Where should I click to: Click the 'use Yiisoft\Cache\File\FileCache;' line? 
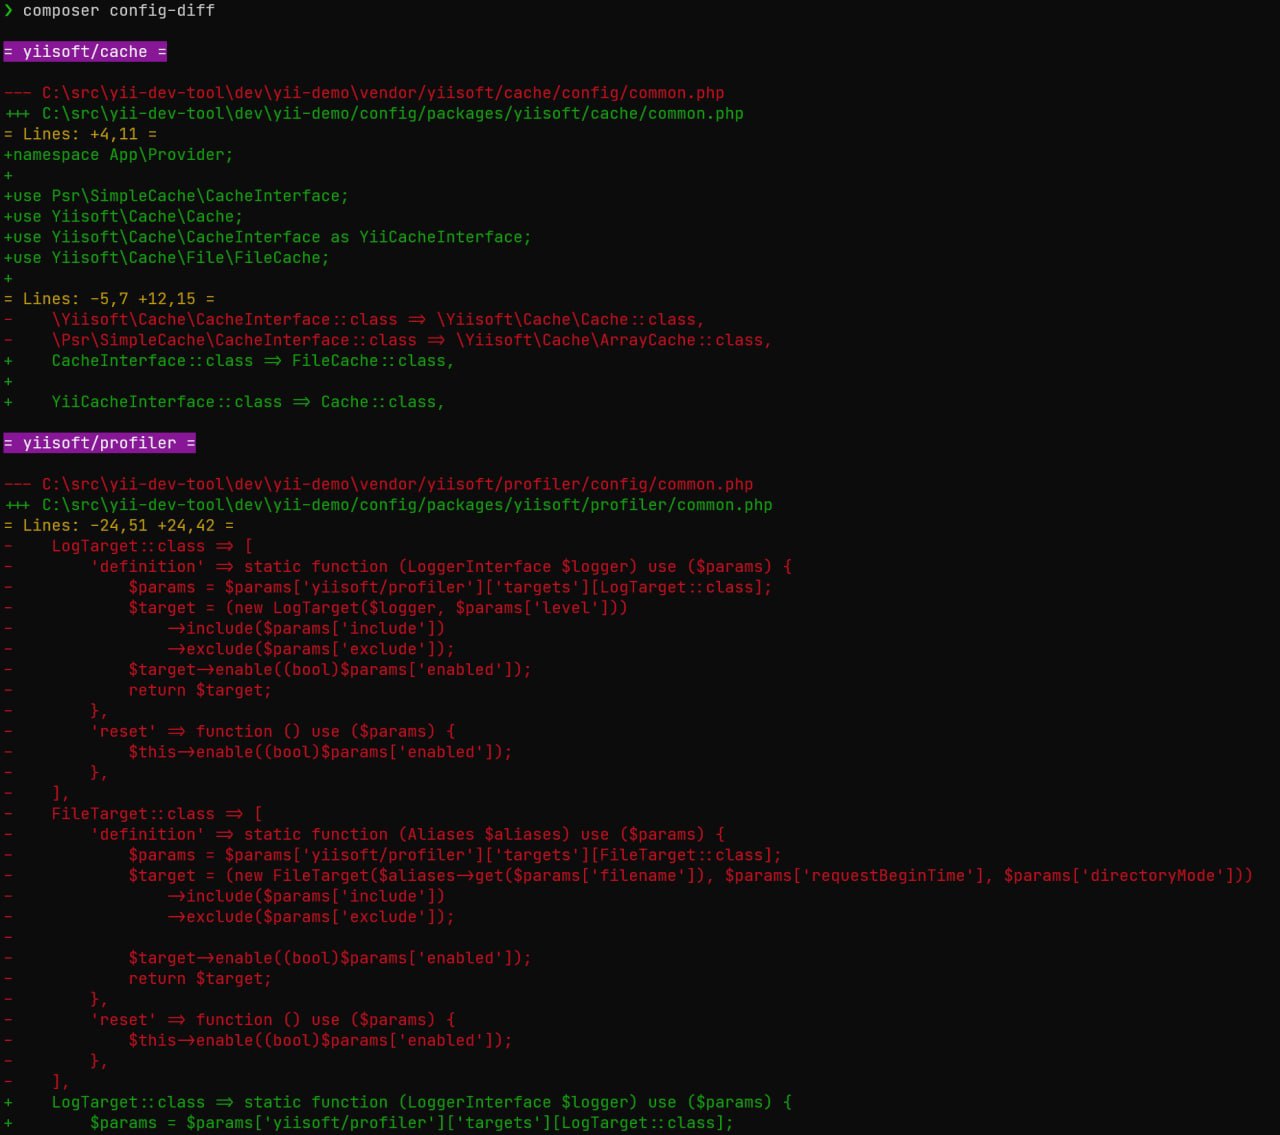pyautogui.click(x=166, y=258)
